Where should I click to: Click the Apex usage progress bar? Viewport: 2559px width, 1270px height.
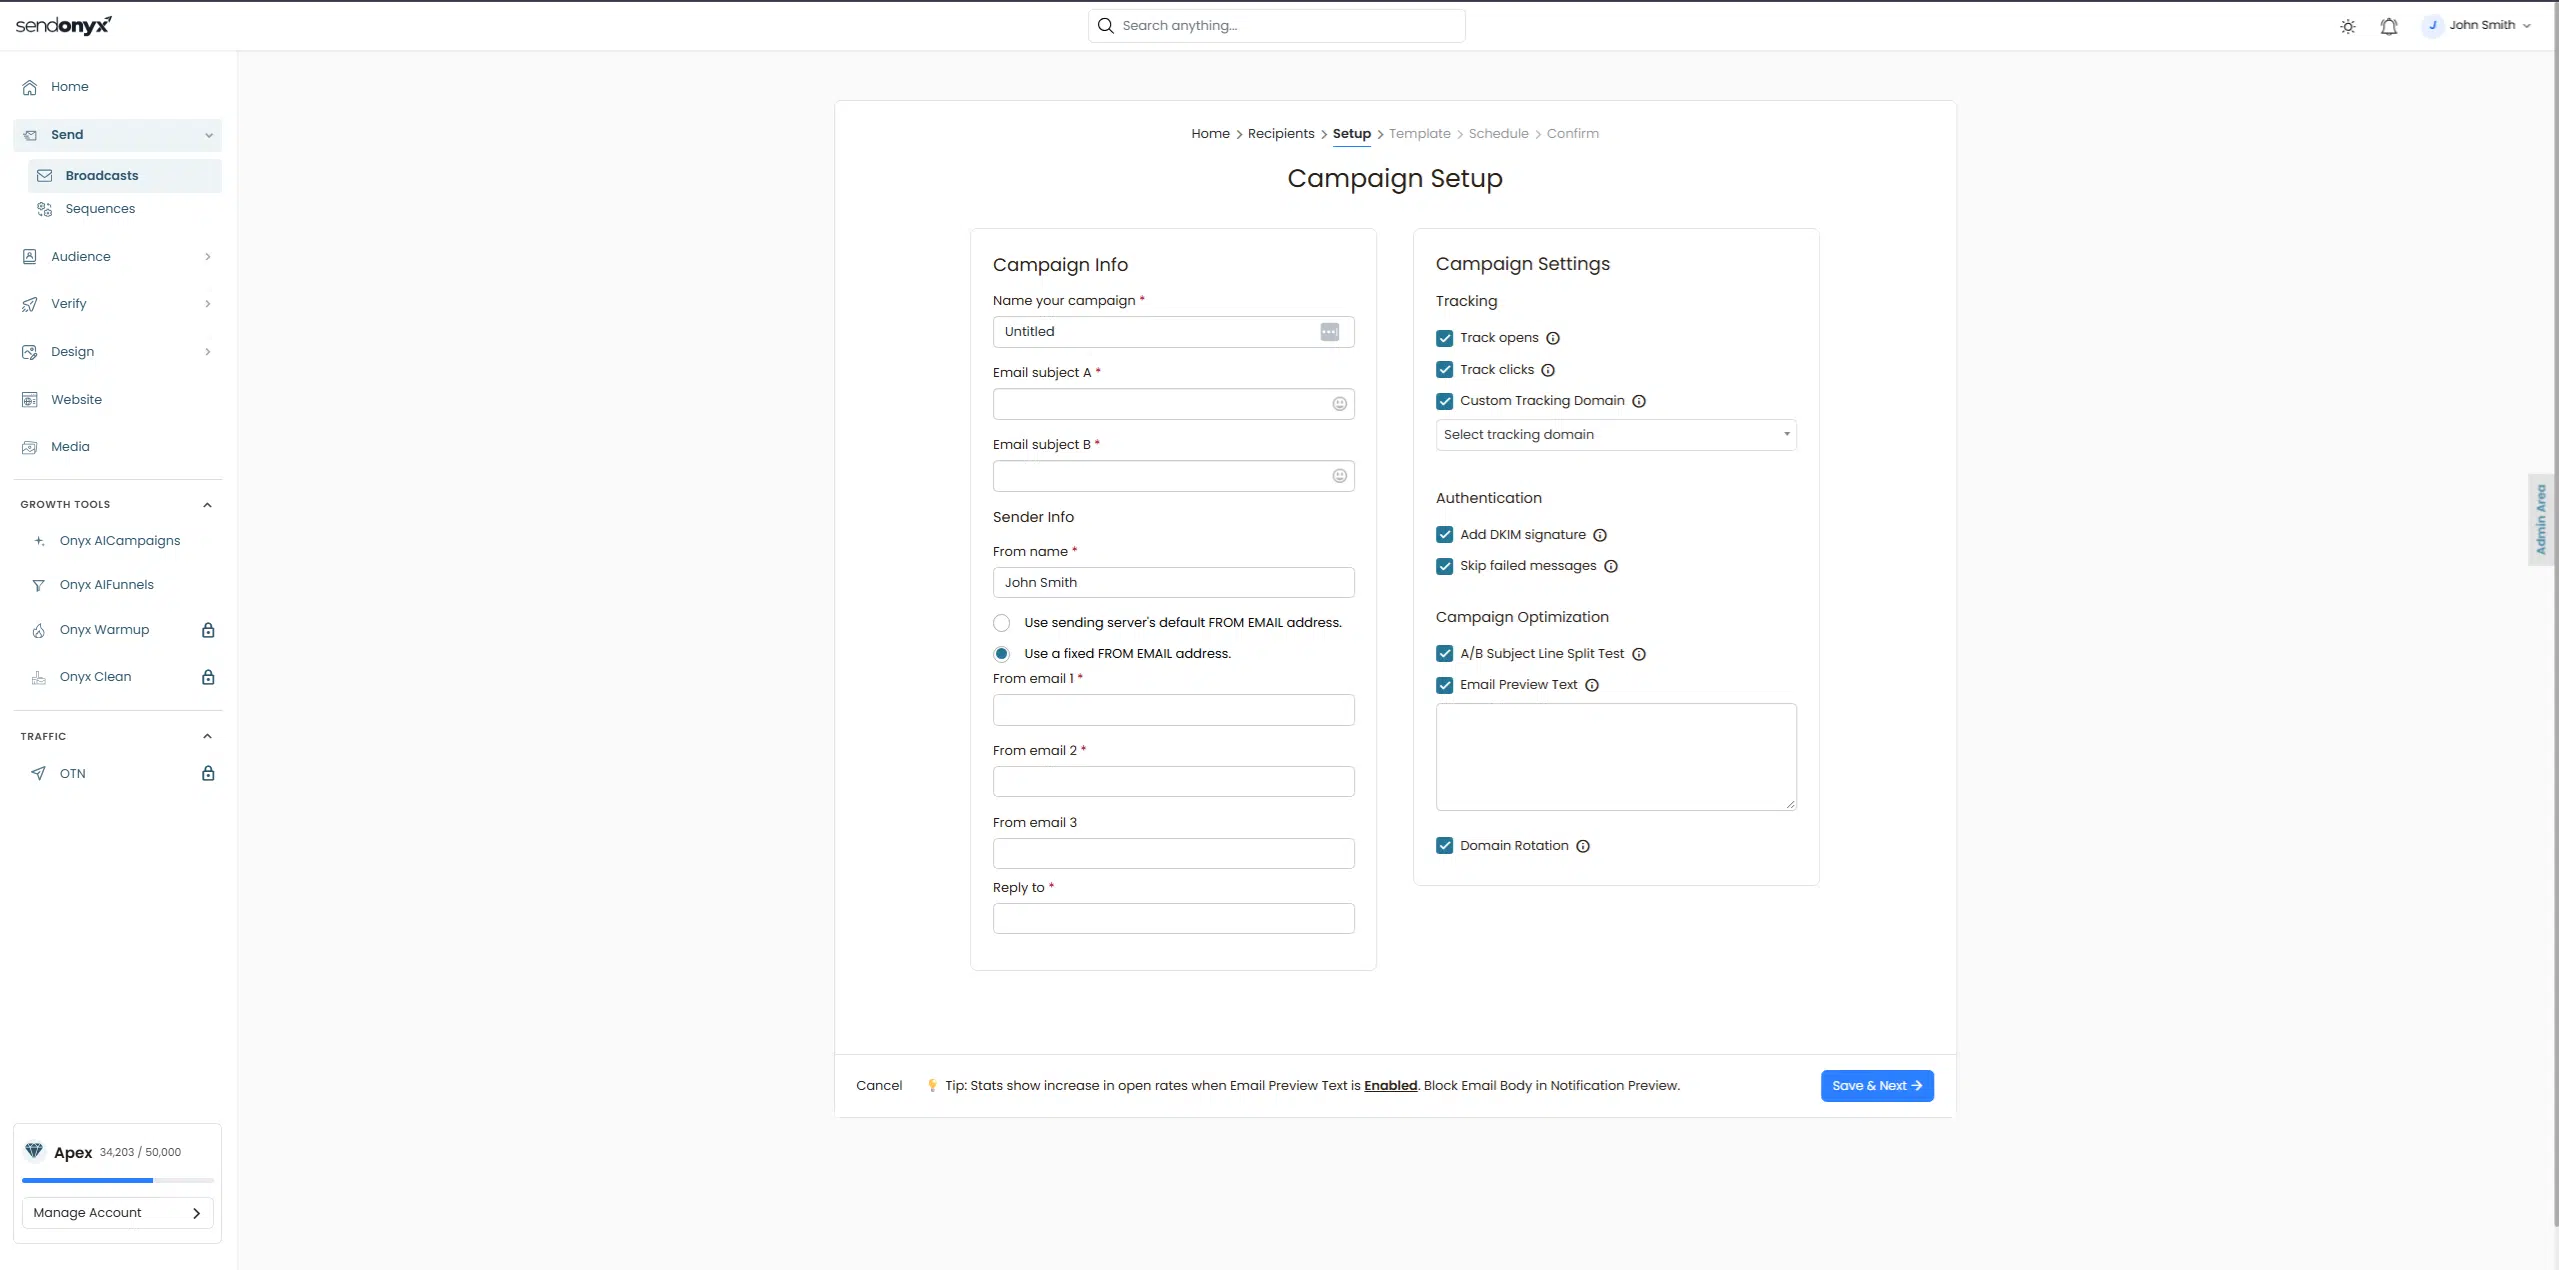coord(118,1181)
